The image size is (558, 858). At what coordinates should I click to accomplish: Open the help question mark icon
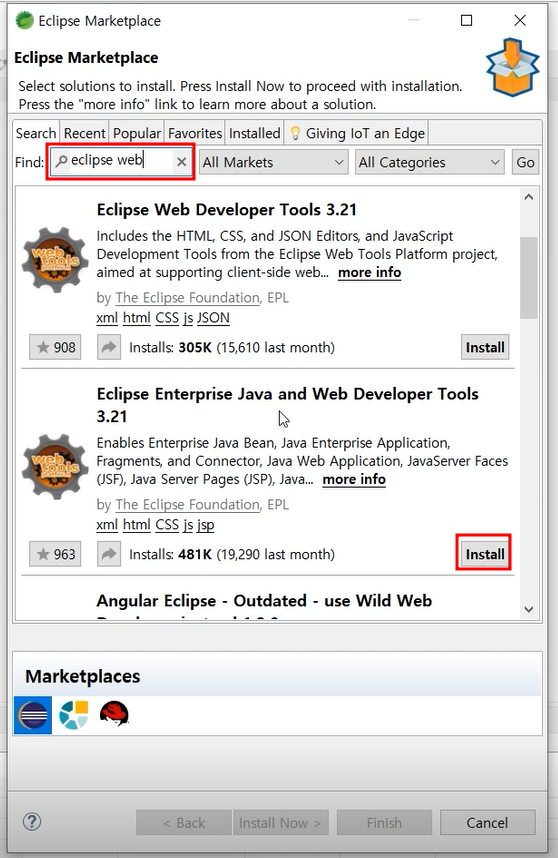tap(32, 821)
